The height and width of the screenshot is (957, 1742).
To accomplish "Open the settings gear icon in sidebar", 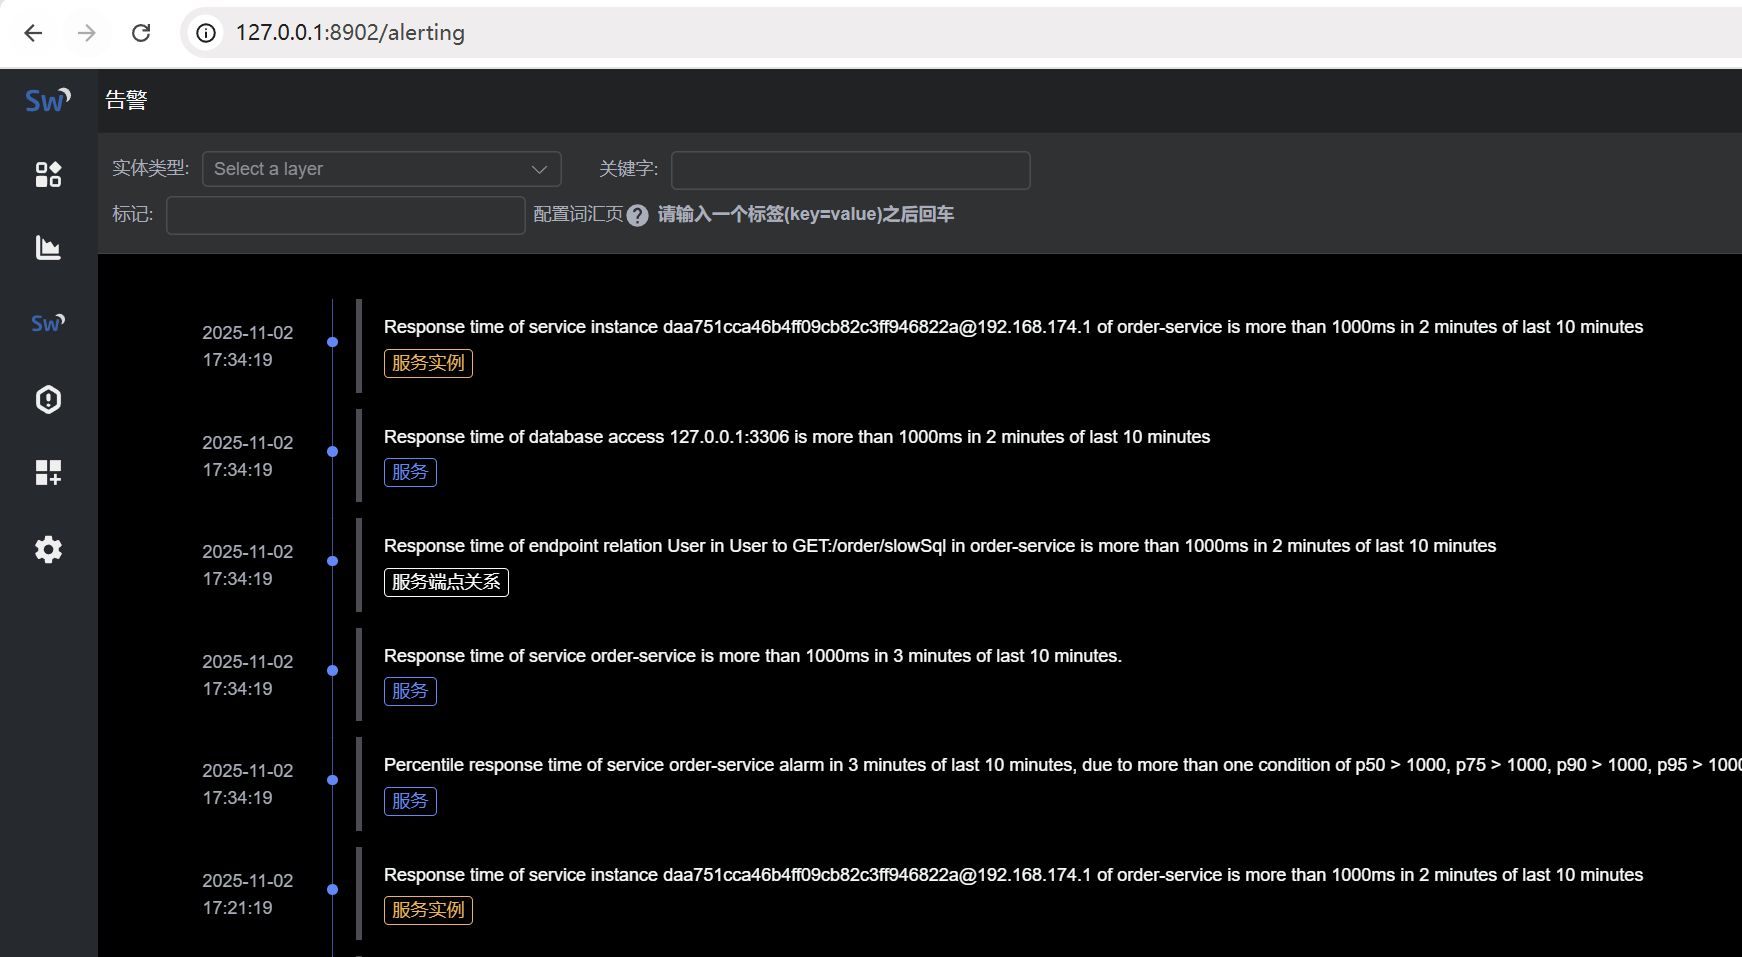I will coord(48,549).
